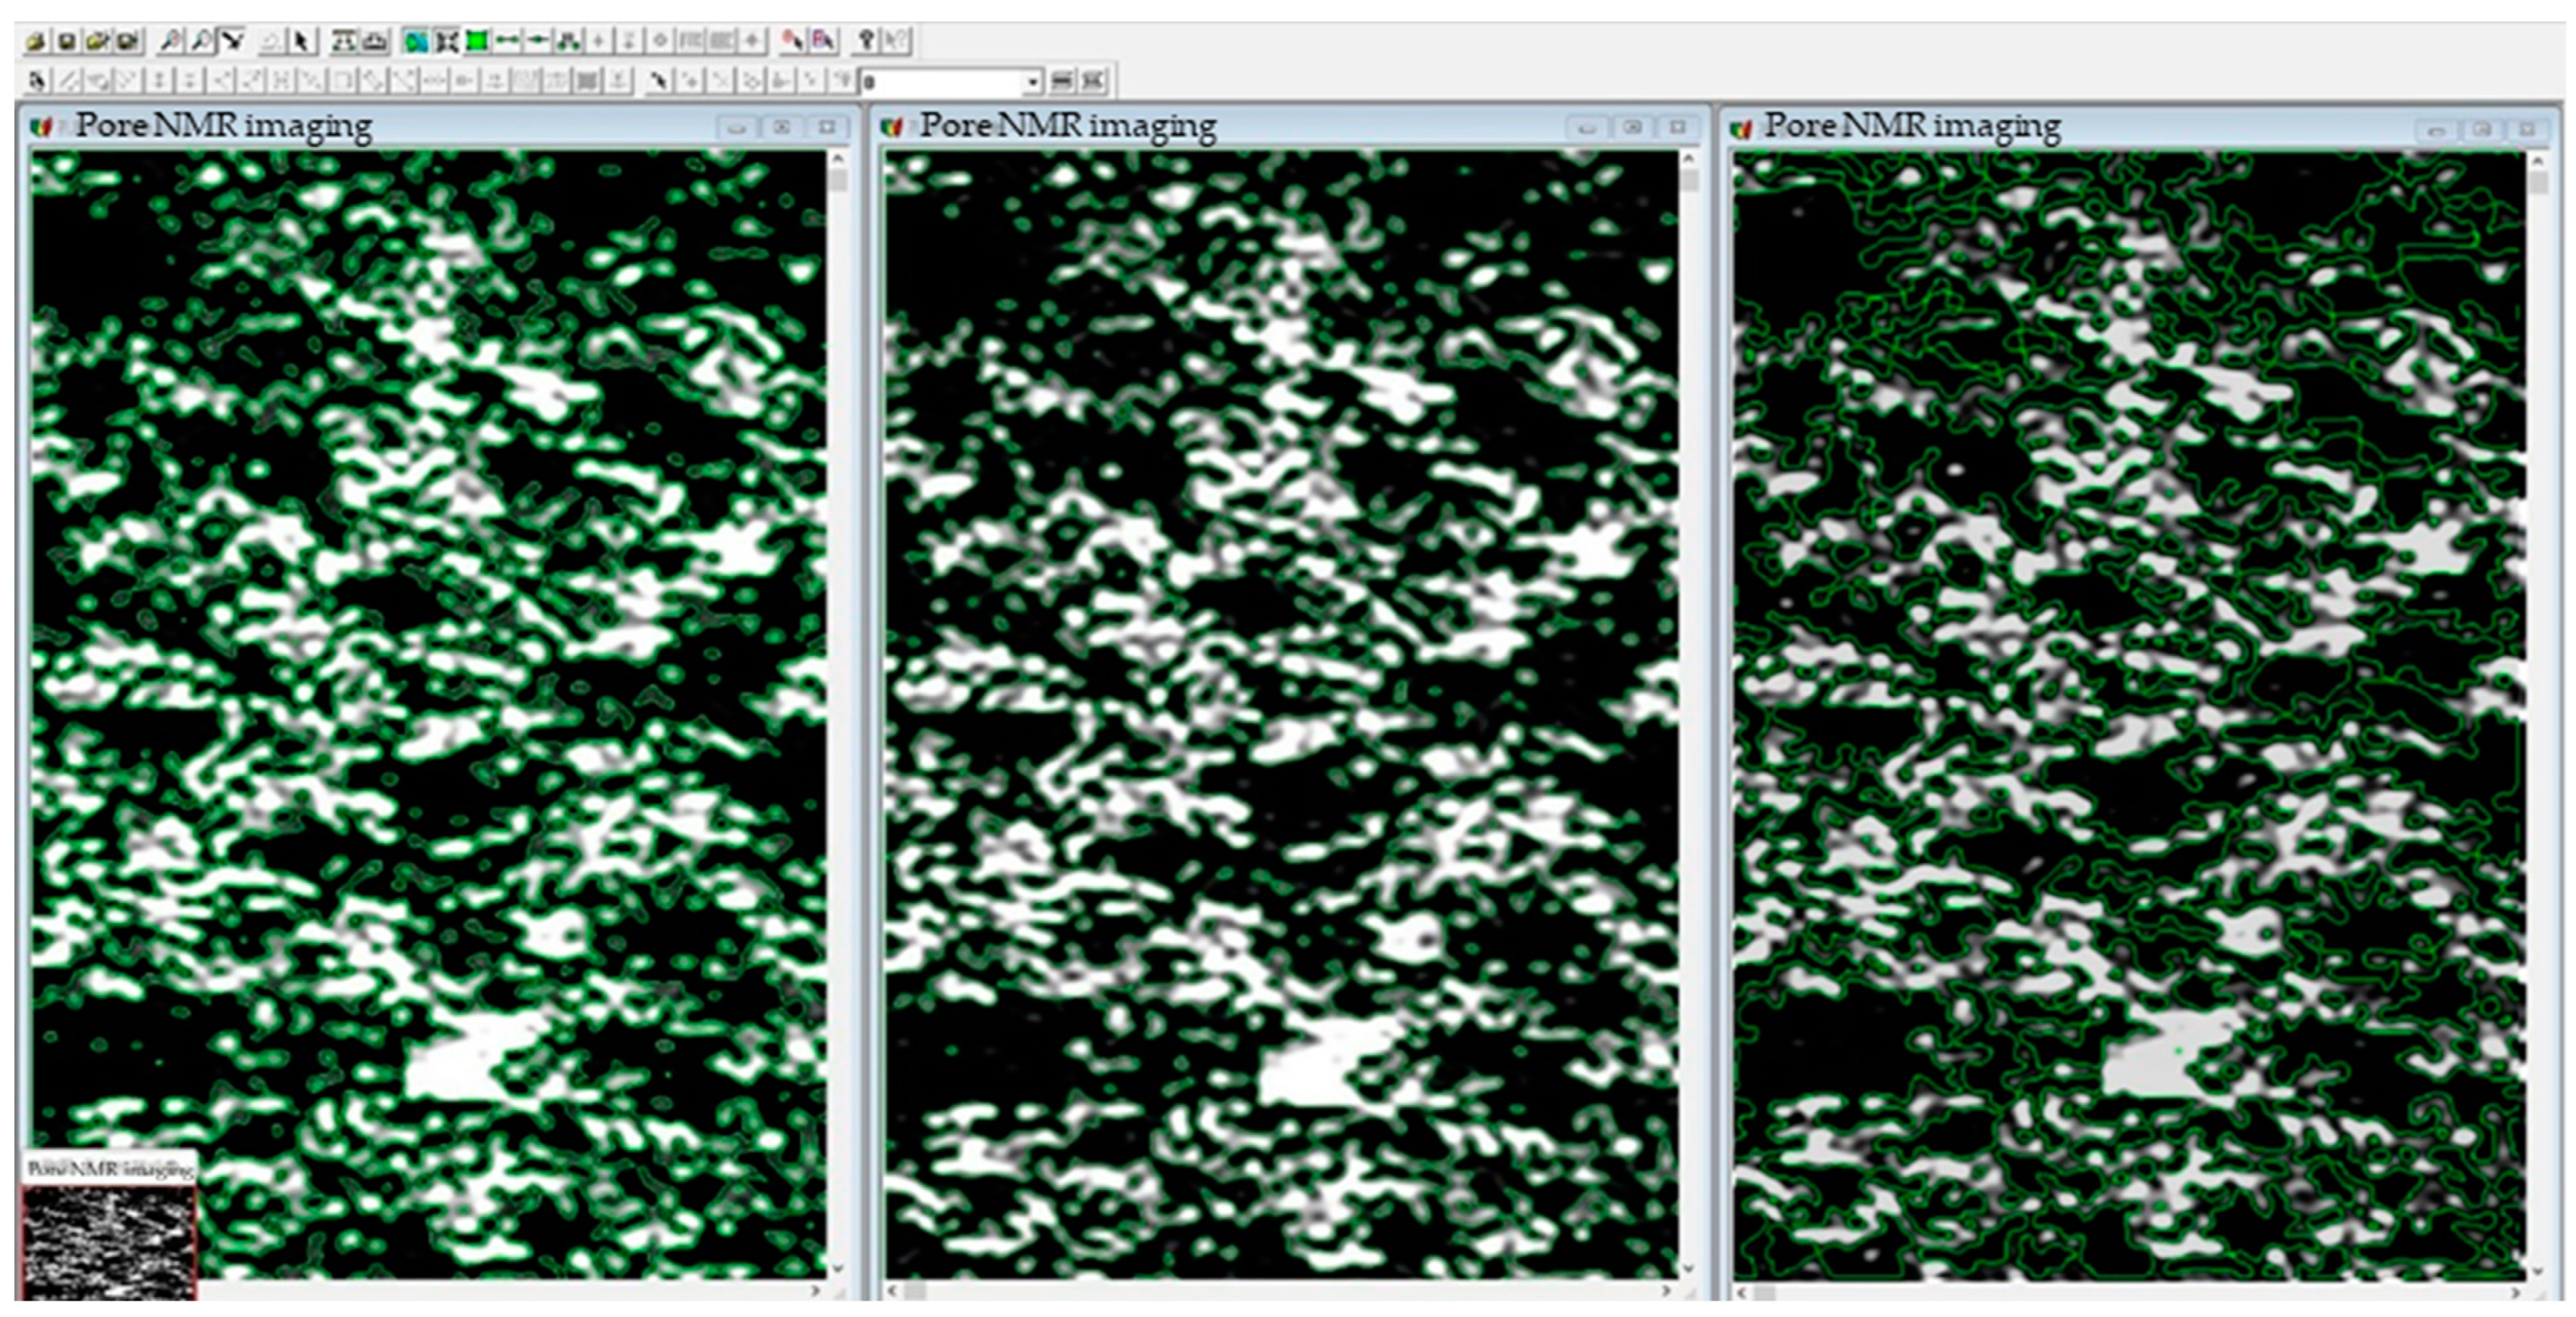Click the green nodes tree icon
2576x1317 pixels.
coord(568,41)
